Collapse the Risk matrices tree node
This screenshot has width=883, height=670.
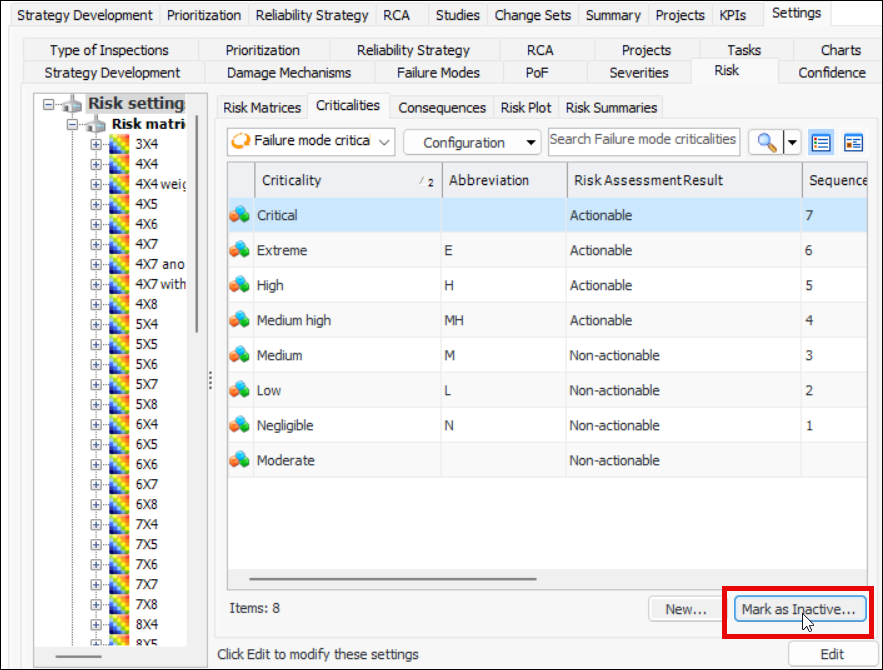pos(73,124)
